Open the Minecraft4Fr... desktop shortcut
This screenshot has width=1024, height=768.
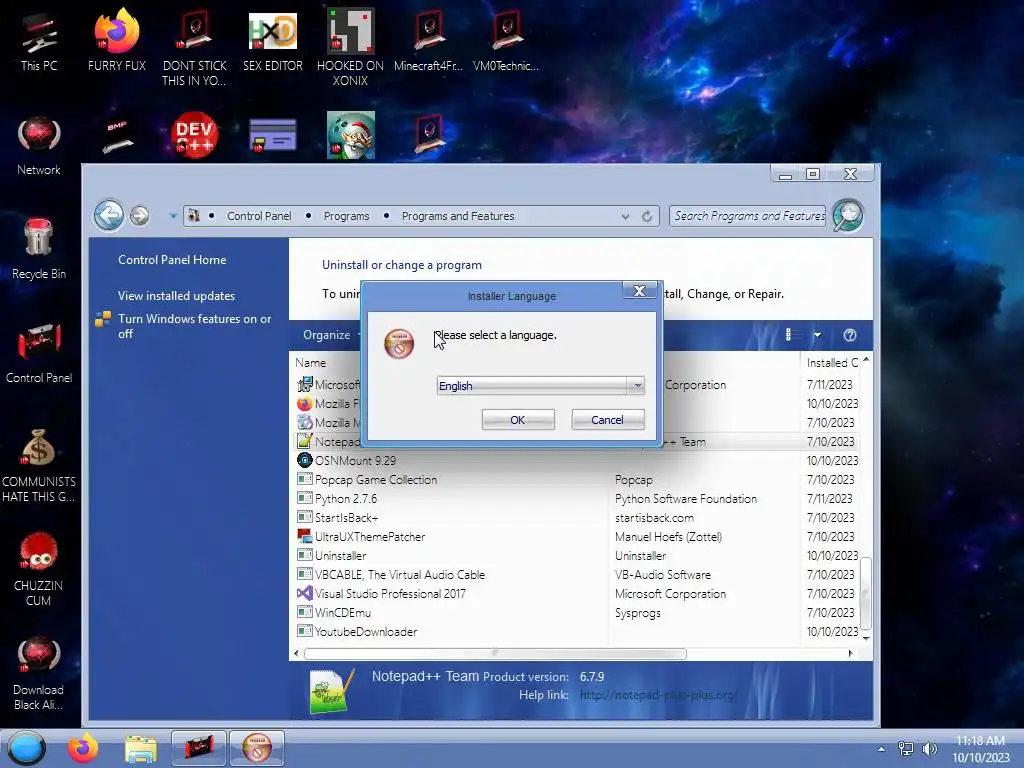pos(428,41)
